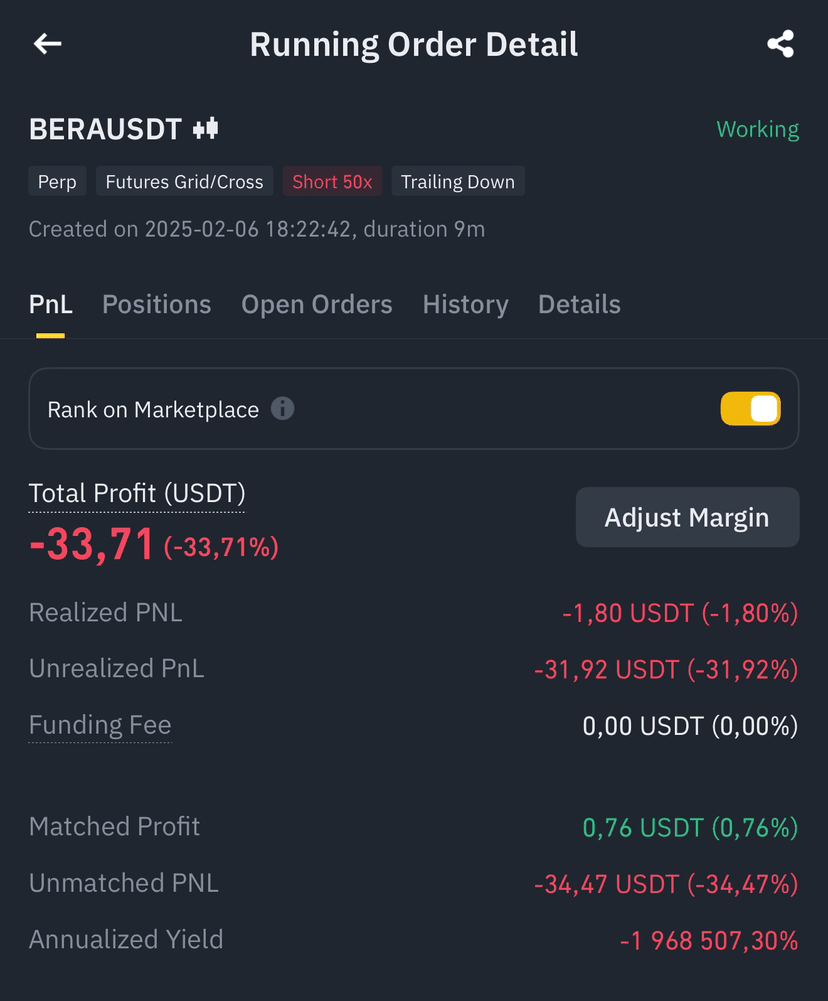Click the Adjust Margin button
Viewport: 828px width, 1001px height.
688,517
